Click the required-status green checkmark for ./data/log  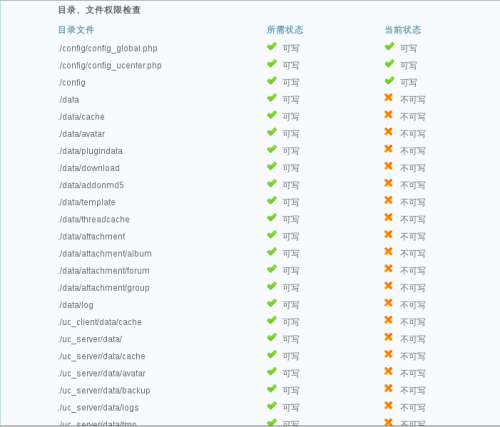pyautogui.click(x=272, y=303)
